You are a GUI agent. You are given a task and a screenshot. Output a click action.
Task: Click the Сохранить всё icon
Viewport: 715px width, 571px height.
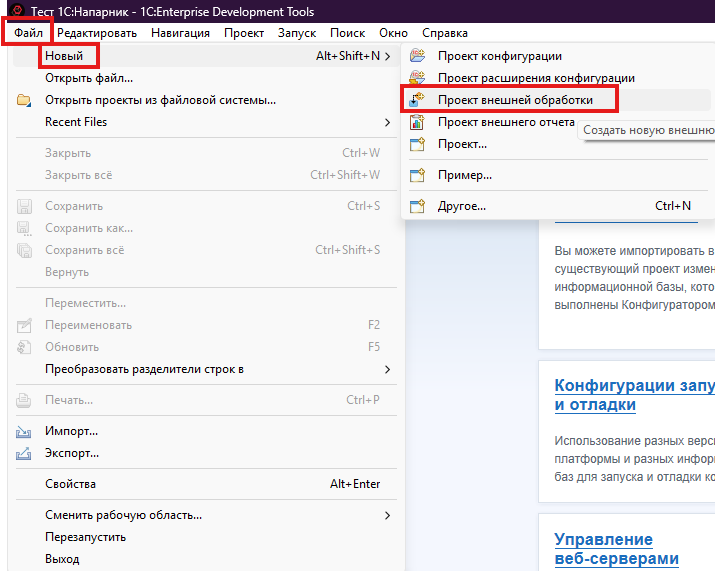click(x=24, y=250)
